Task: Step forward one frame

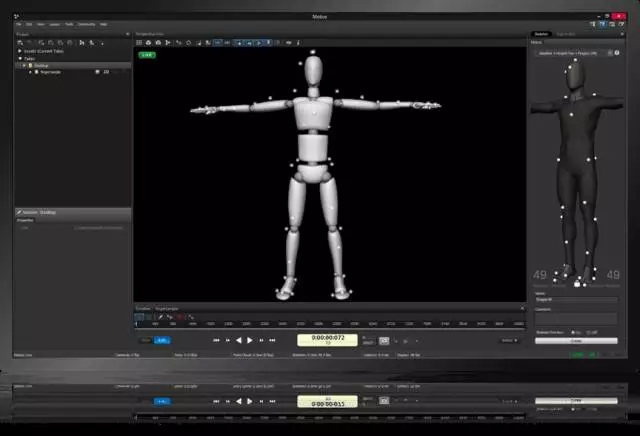Action: 261,340
